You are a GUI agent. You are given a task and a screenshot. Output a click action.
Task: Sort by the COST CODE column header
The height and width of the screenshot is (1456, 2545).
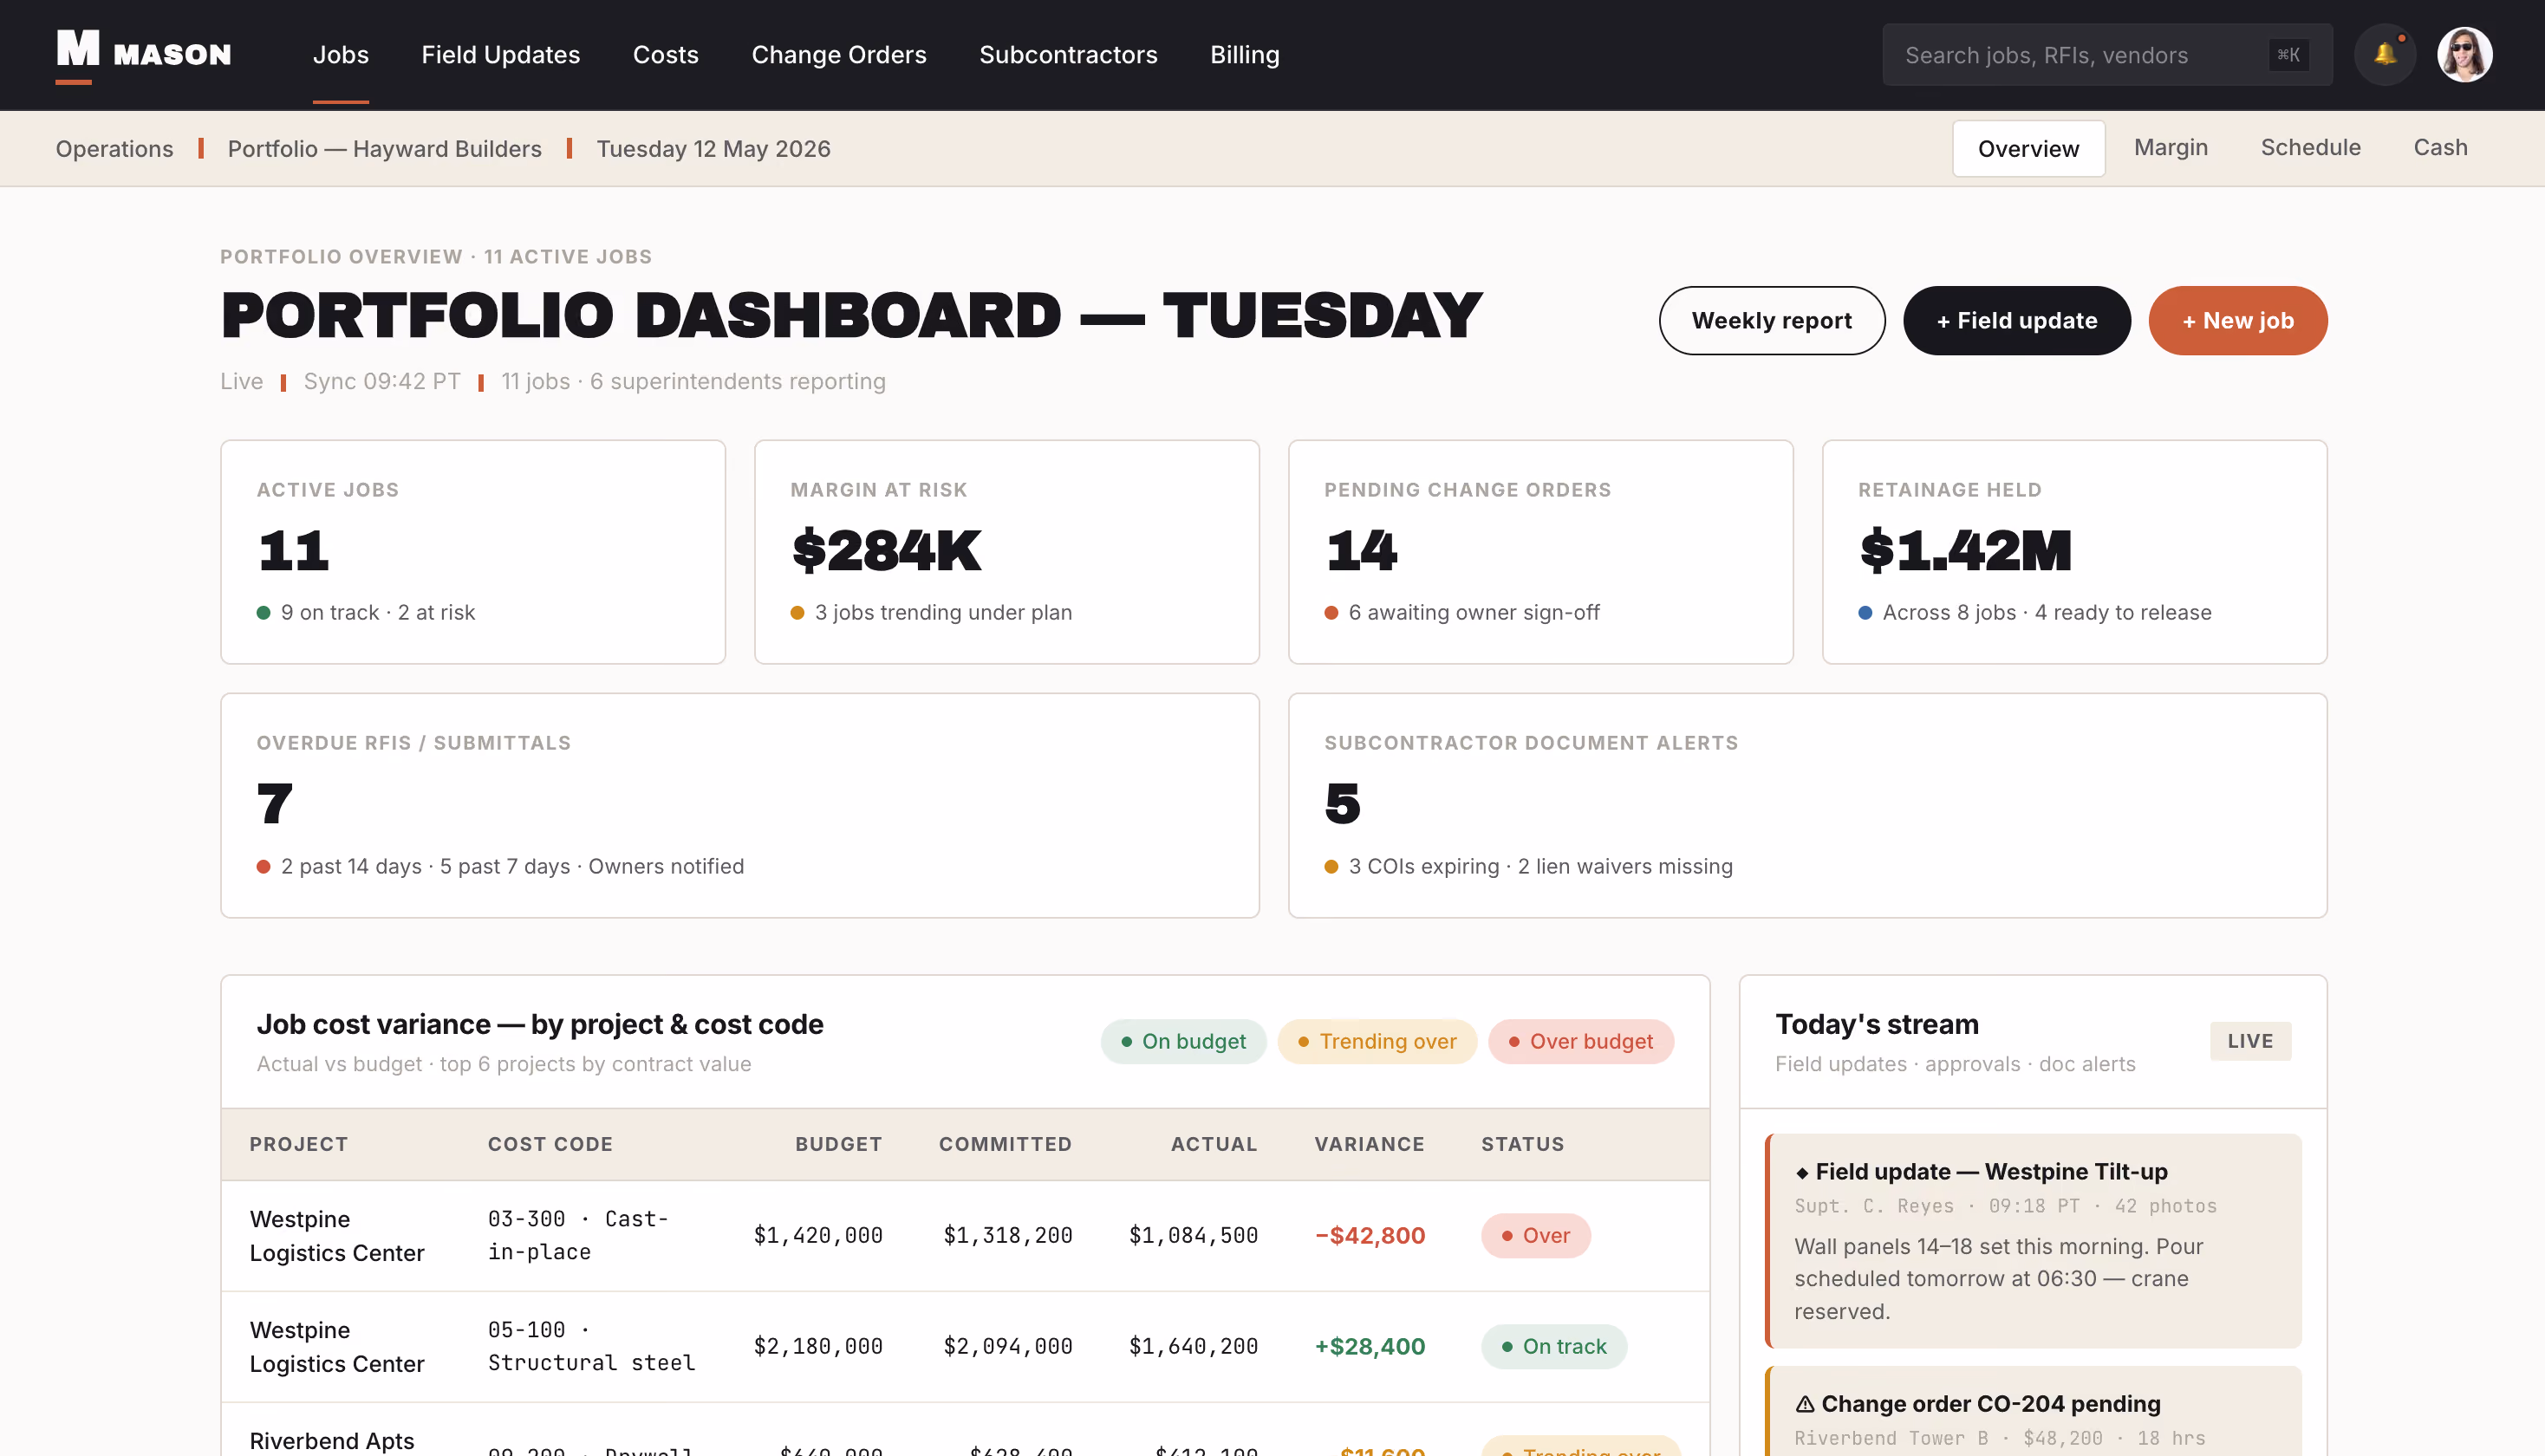point(550,1144)
